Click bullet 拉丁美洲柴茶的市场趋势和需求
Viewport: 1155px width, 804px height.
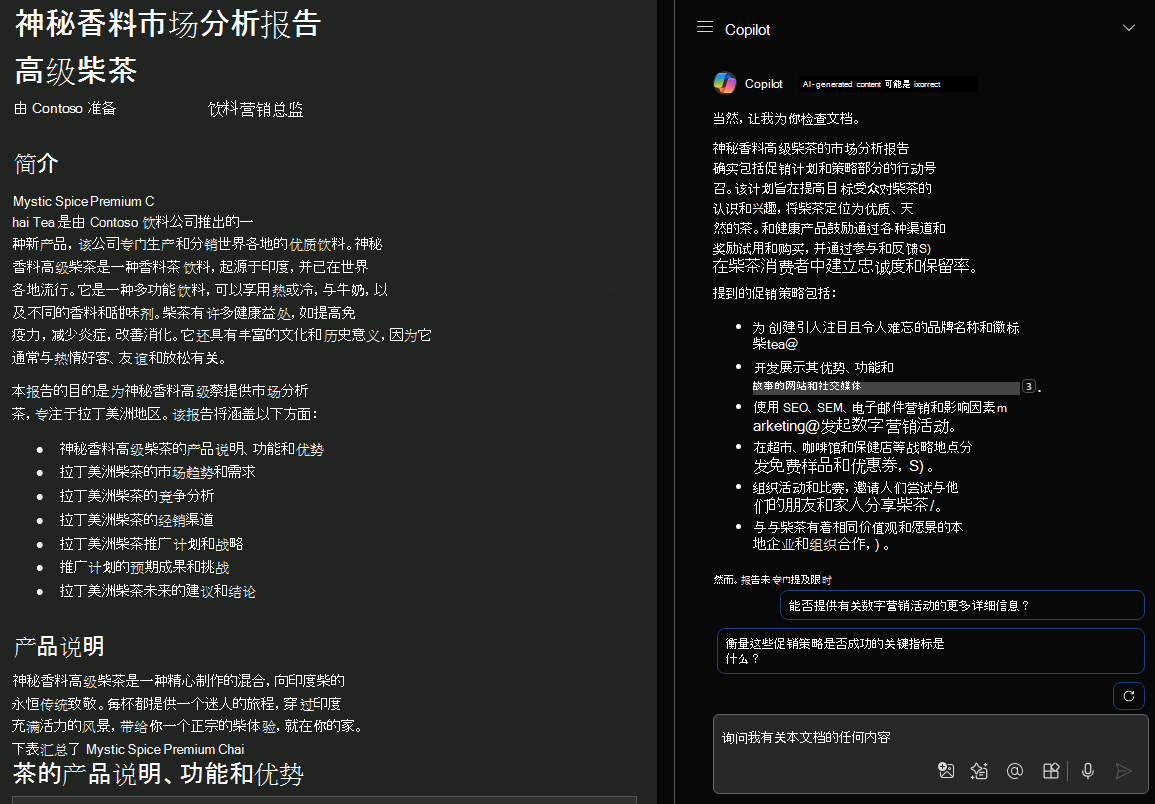157,472
